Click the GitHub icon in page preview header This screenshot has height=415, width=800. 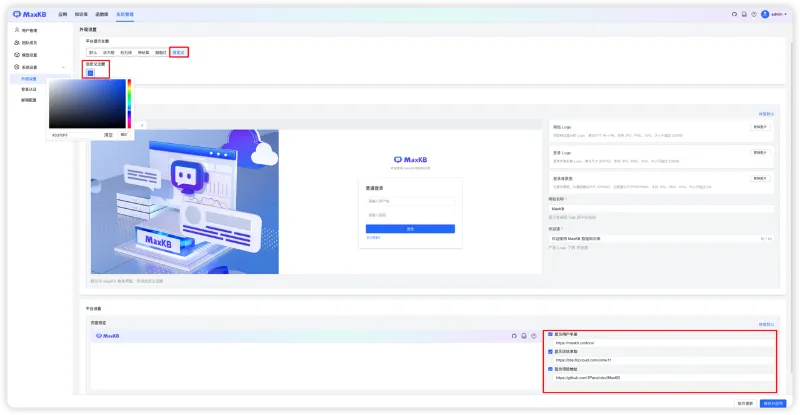click(x=514, y=336)
